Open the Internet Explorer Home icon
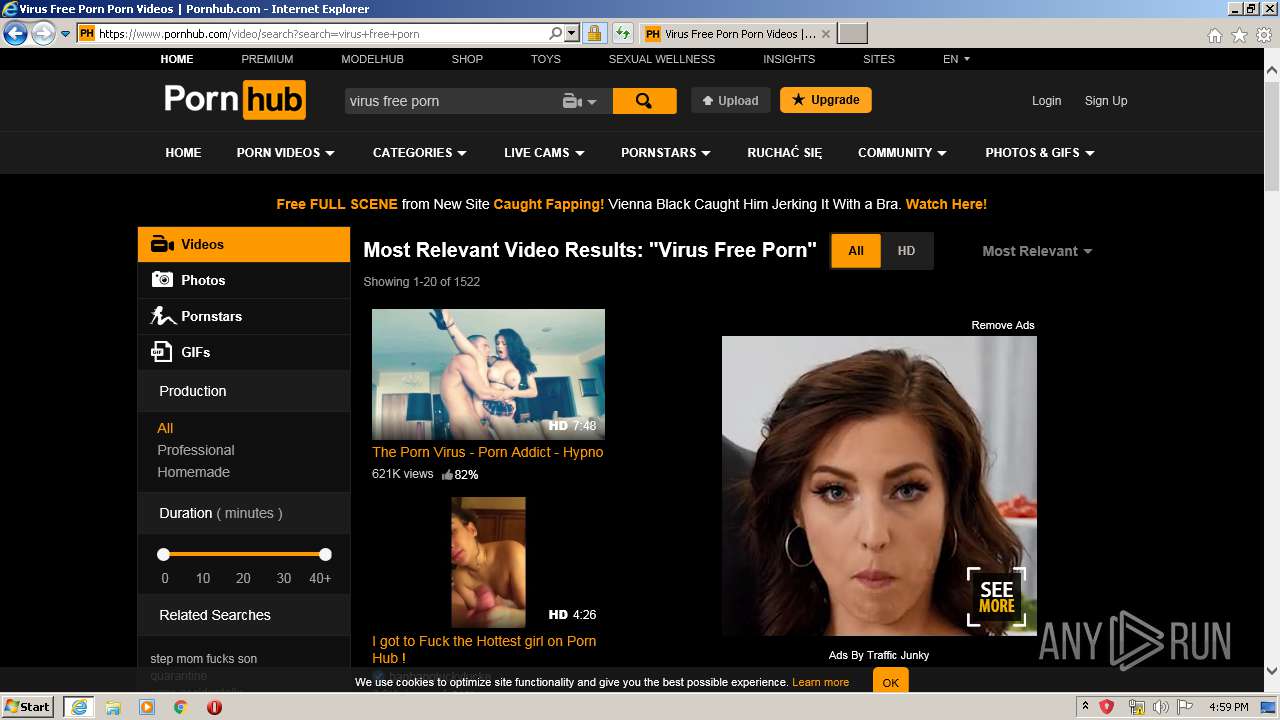Image resolution: width=1280 pixels, height=720 pixels. [1214, 35]
